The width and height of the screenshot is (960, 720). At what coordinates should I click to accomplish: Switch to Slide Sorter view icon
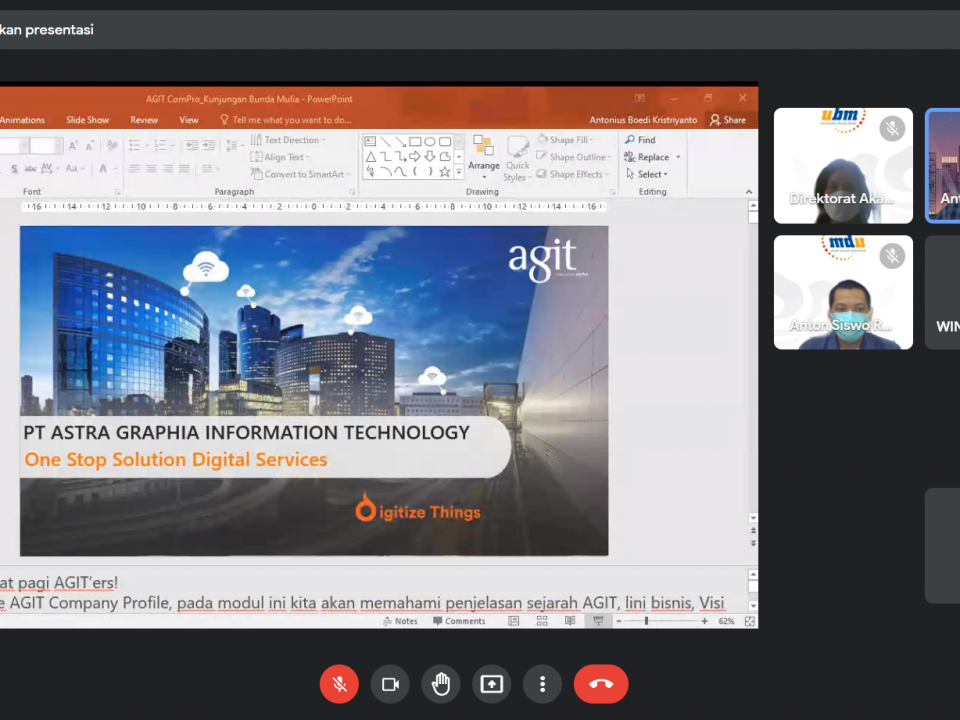[x=542, y=621]
